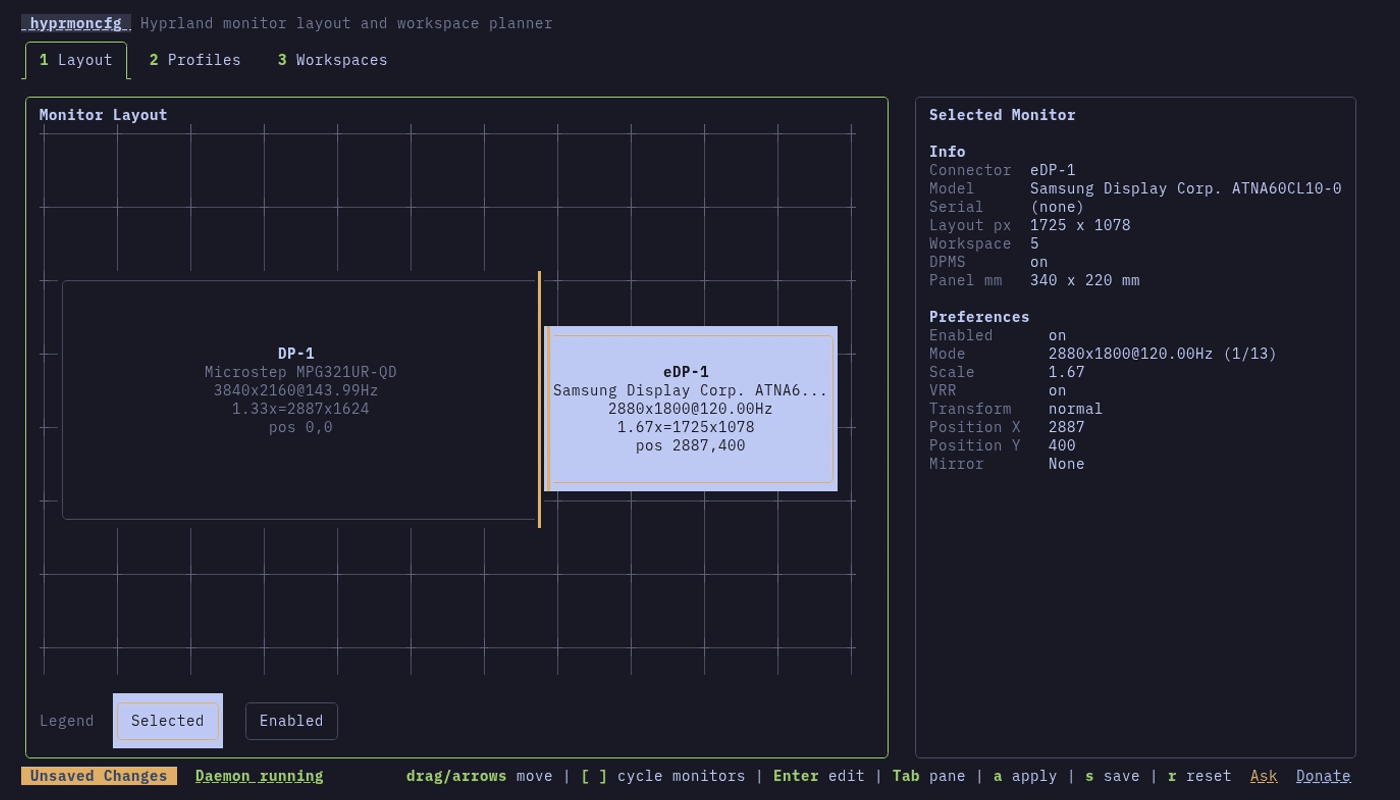Click the Panel mm value 340 x 220 mm
This screenshot has height=800, width=1400.
(1085, 281)
